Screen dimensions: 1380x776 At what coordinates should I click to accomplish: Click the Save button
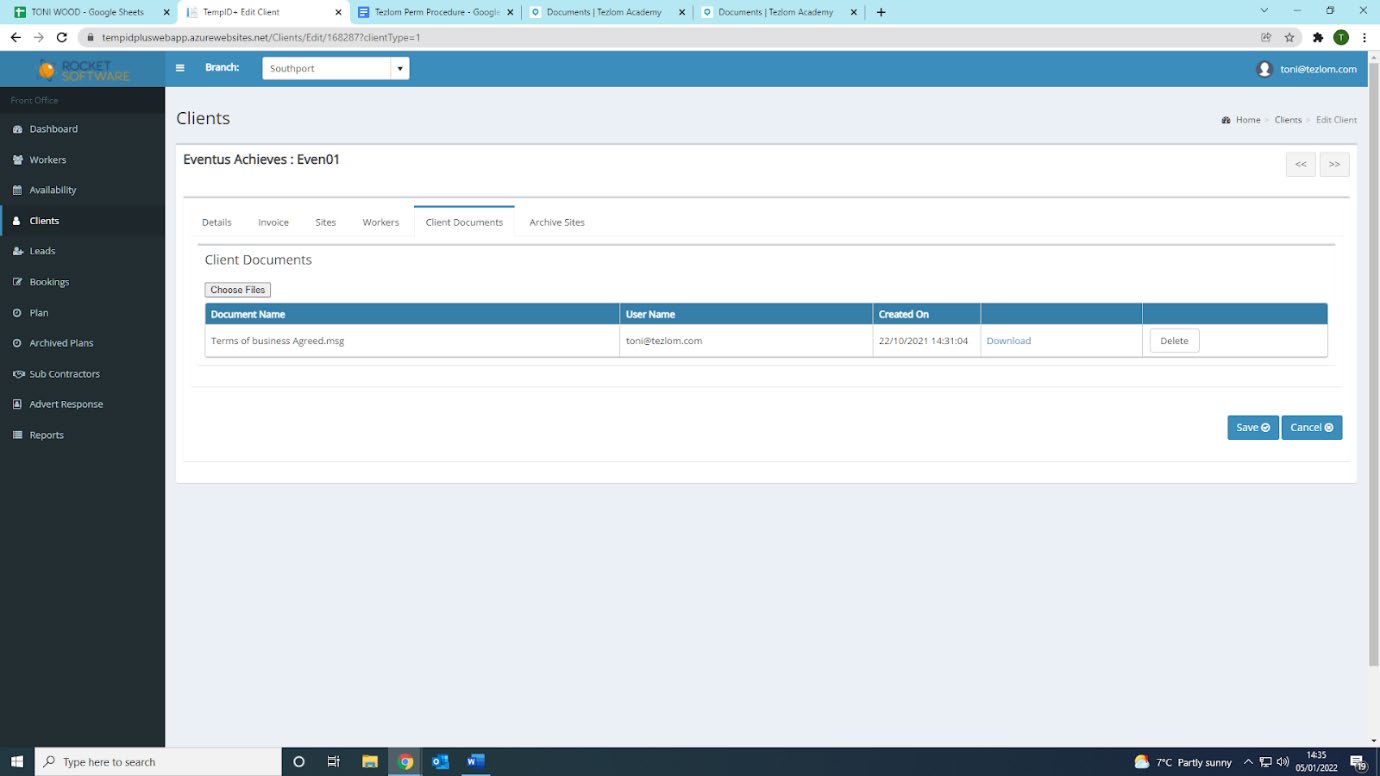[x=1252, y=427]
